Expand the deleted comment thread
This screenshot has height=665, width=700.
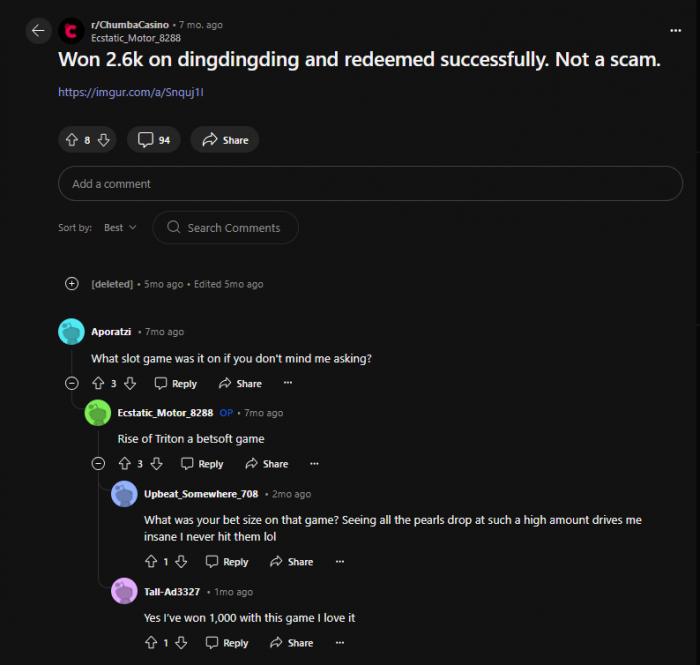tap(72, 284)
